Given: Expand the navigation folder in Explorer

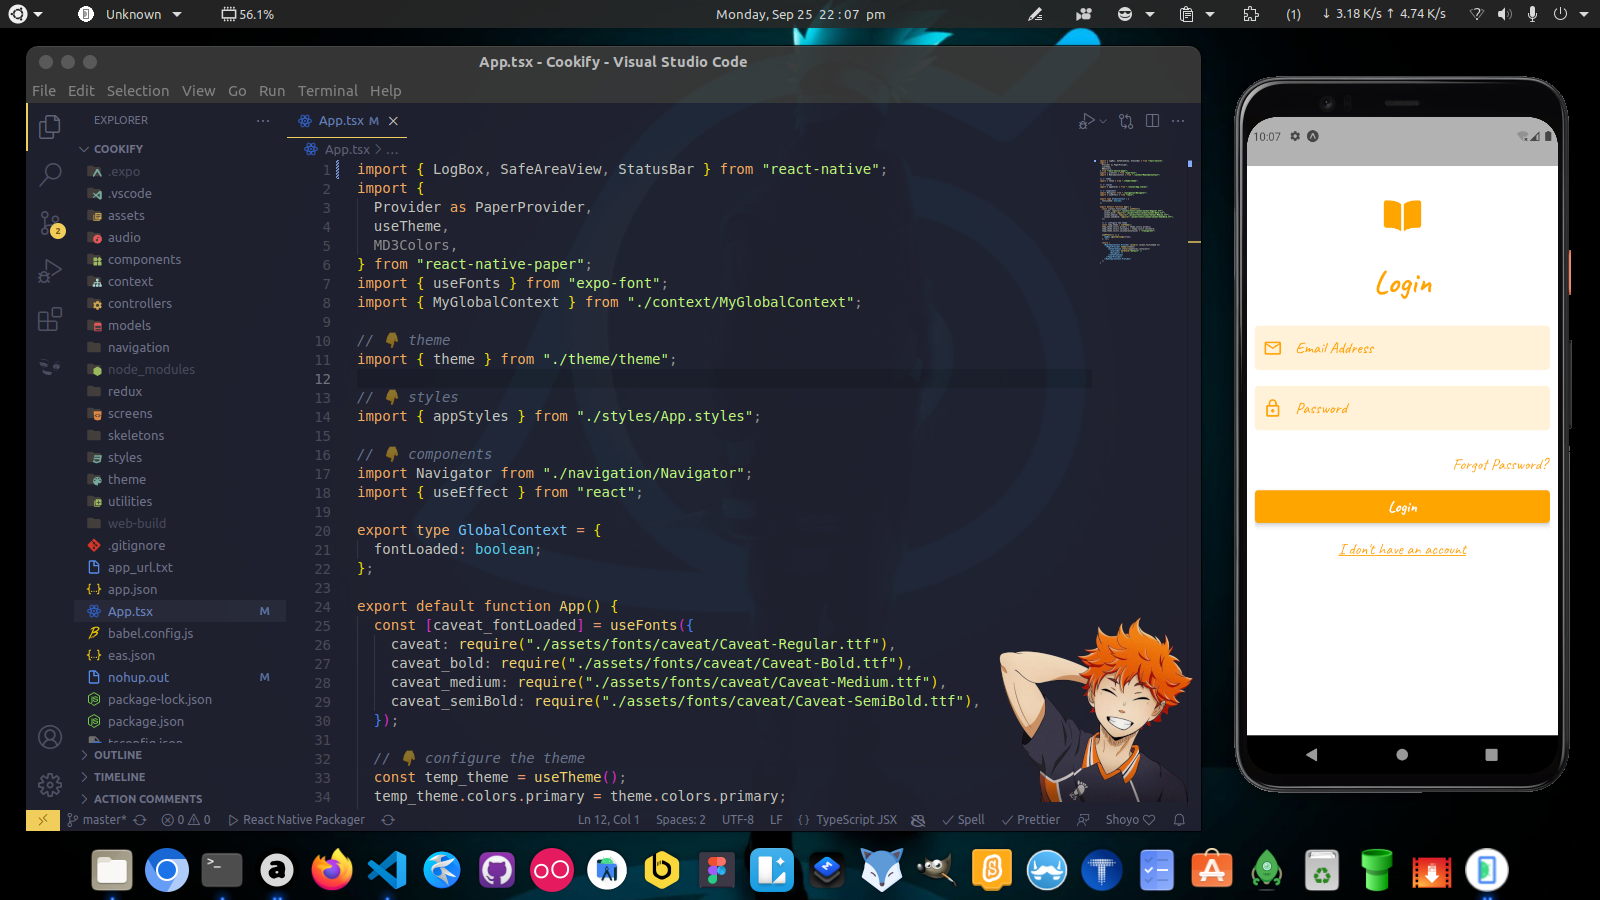Looking at the screenshot, I should pyautogui.click(x=138, y=348).
